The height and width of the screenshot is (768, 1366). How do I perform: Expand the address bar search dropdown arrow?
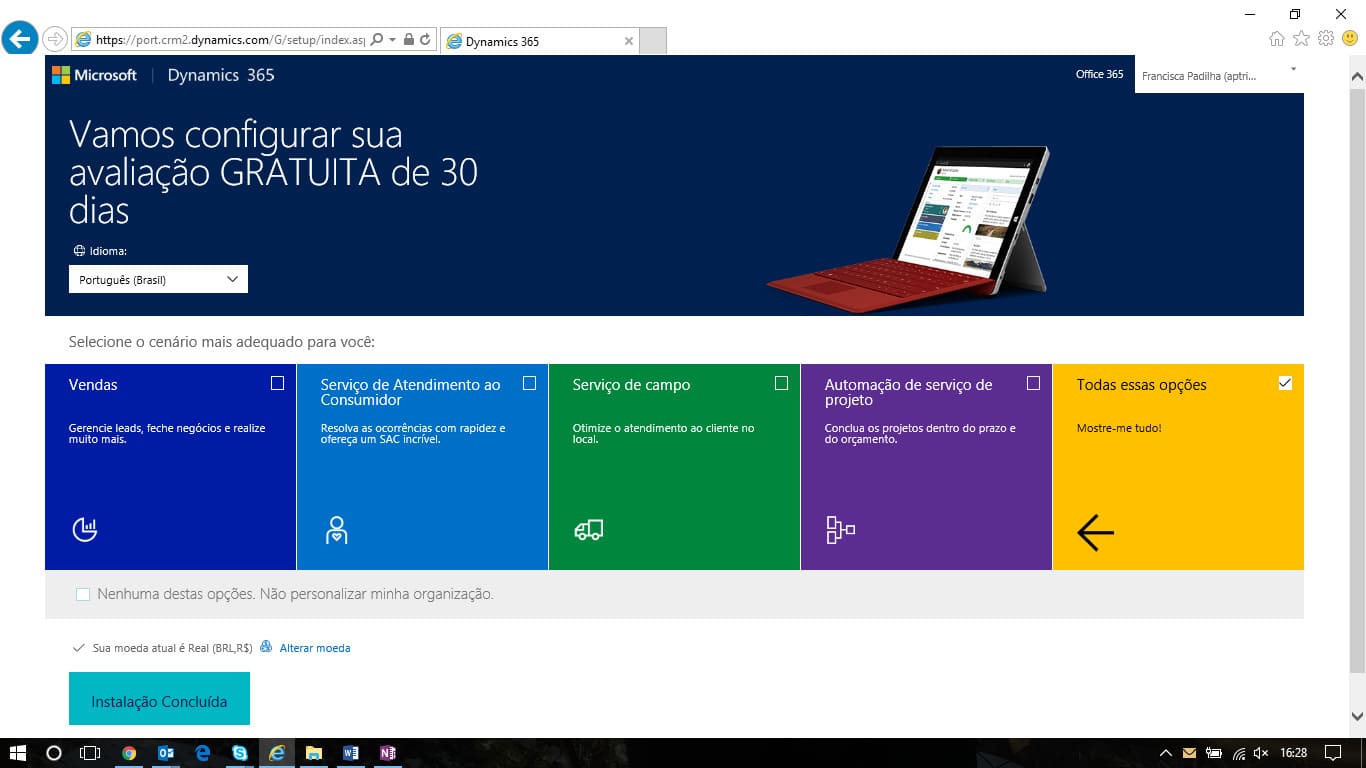pyautogui.click(x=393, y=40)
